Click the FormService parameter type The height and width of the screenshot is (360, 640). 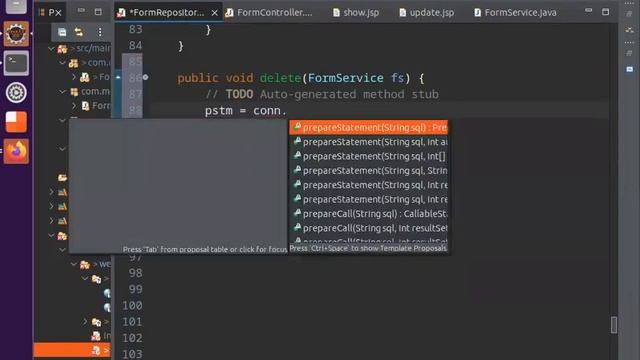pyautogui.click(x=346, y=78)
